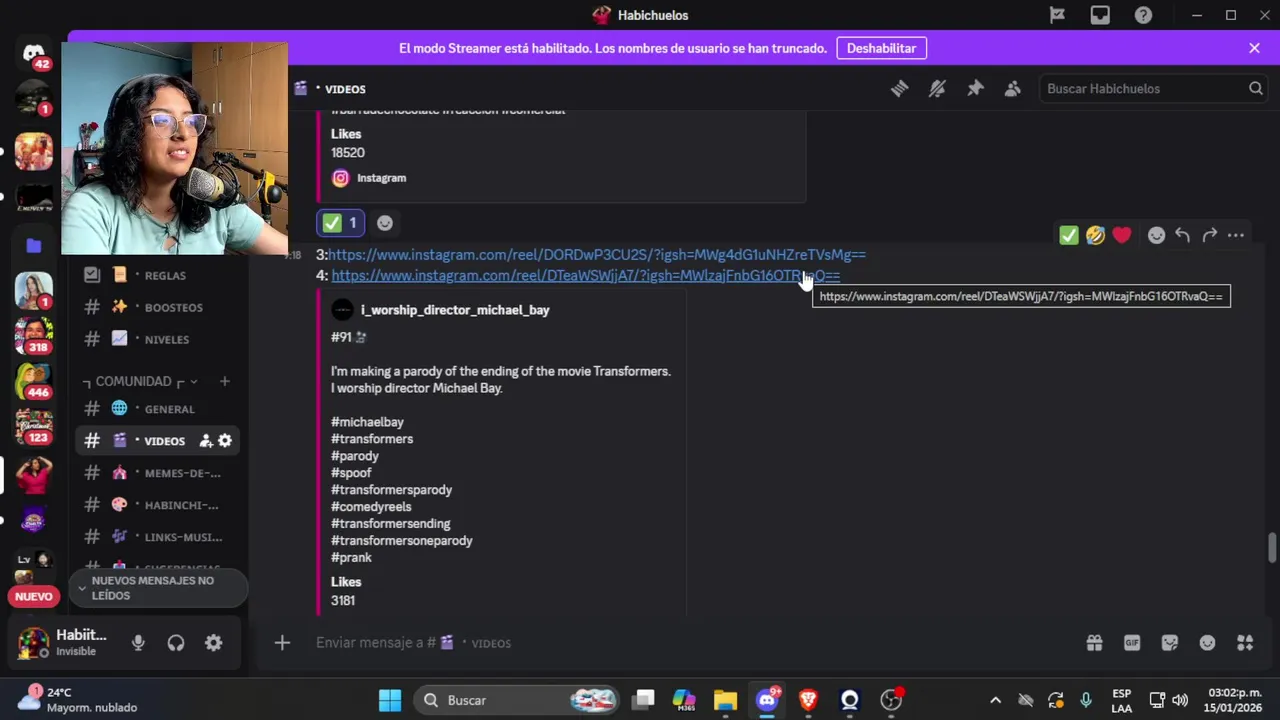The image size is (1280, 720).
Task: Open apps launcher icon in message bar
Action: point(1245,643)
